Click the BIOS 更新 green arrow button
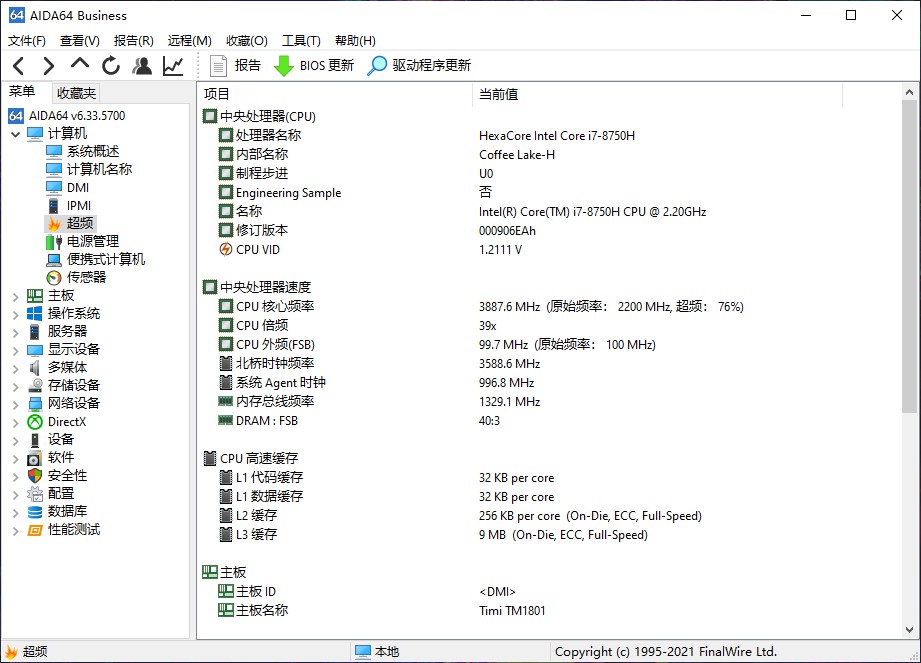The width and height of the screenshot is (921, 663). click(313, 66)
